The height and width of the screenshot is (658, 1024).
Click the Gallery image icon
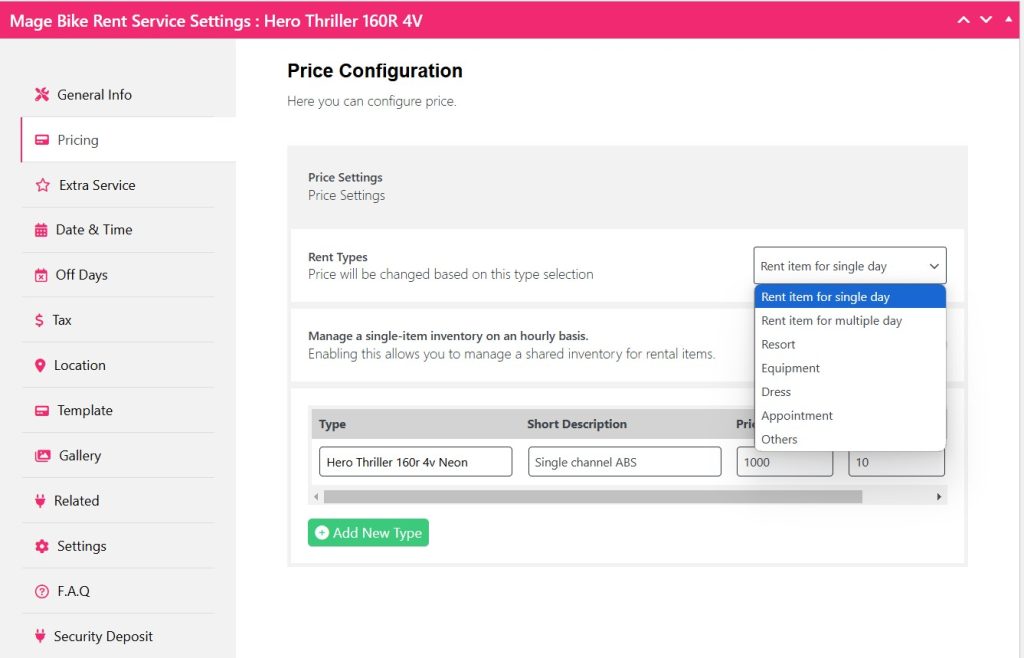click(42, 456)
